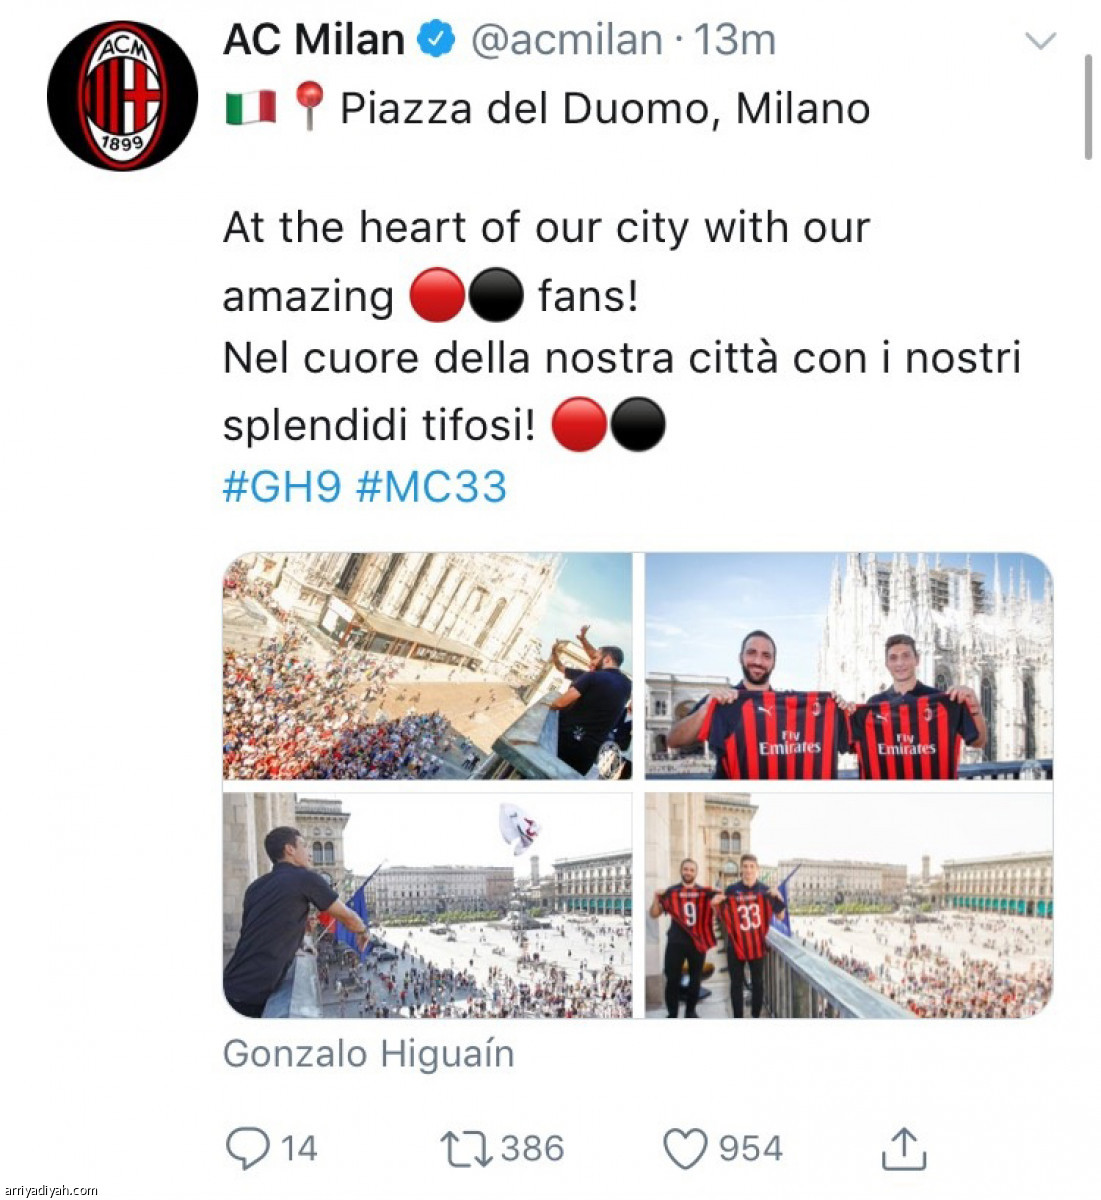Image resolution: width=1101 pixels, height=1200 pixels.
Task: Share the tweet via the share icon
Action: pos(904,1148)
